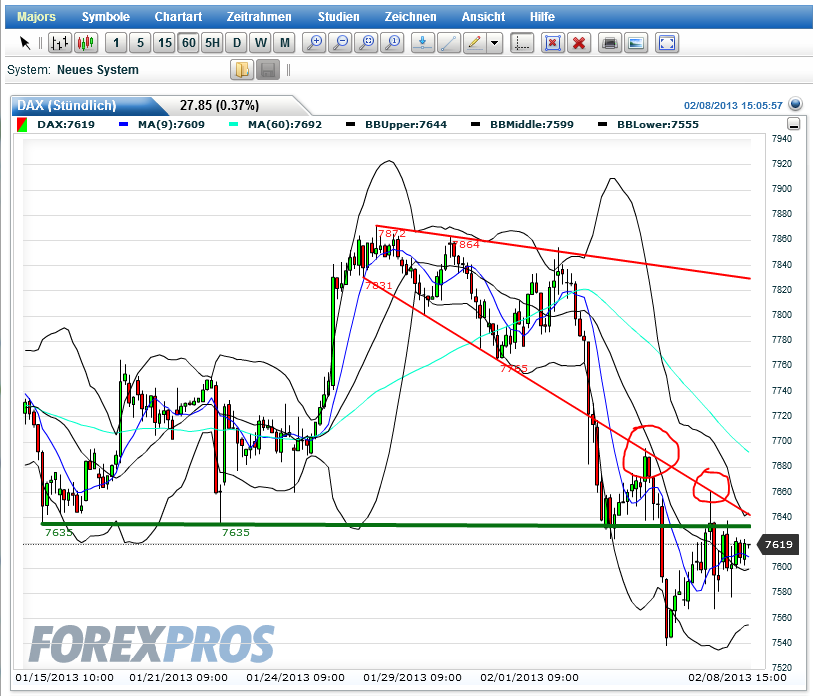Viewport: 816px width, 696px height.
Task: Click the 7619 price label on the axis
Action: point(779,545)
